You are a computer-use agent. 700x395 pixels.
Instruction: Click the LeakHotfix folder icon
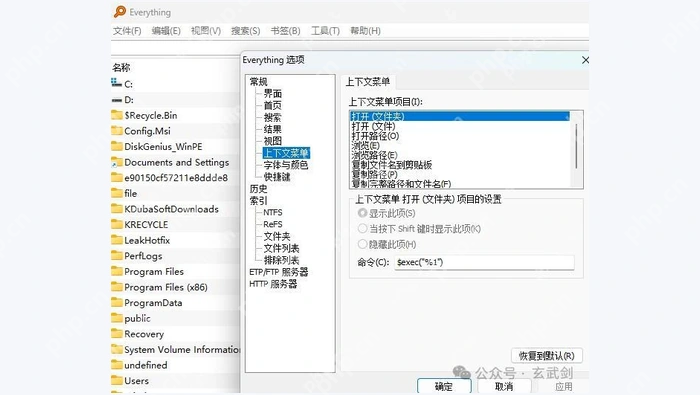(117, 240)
